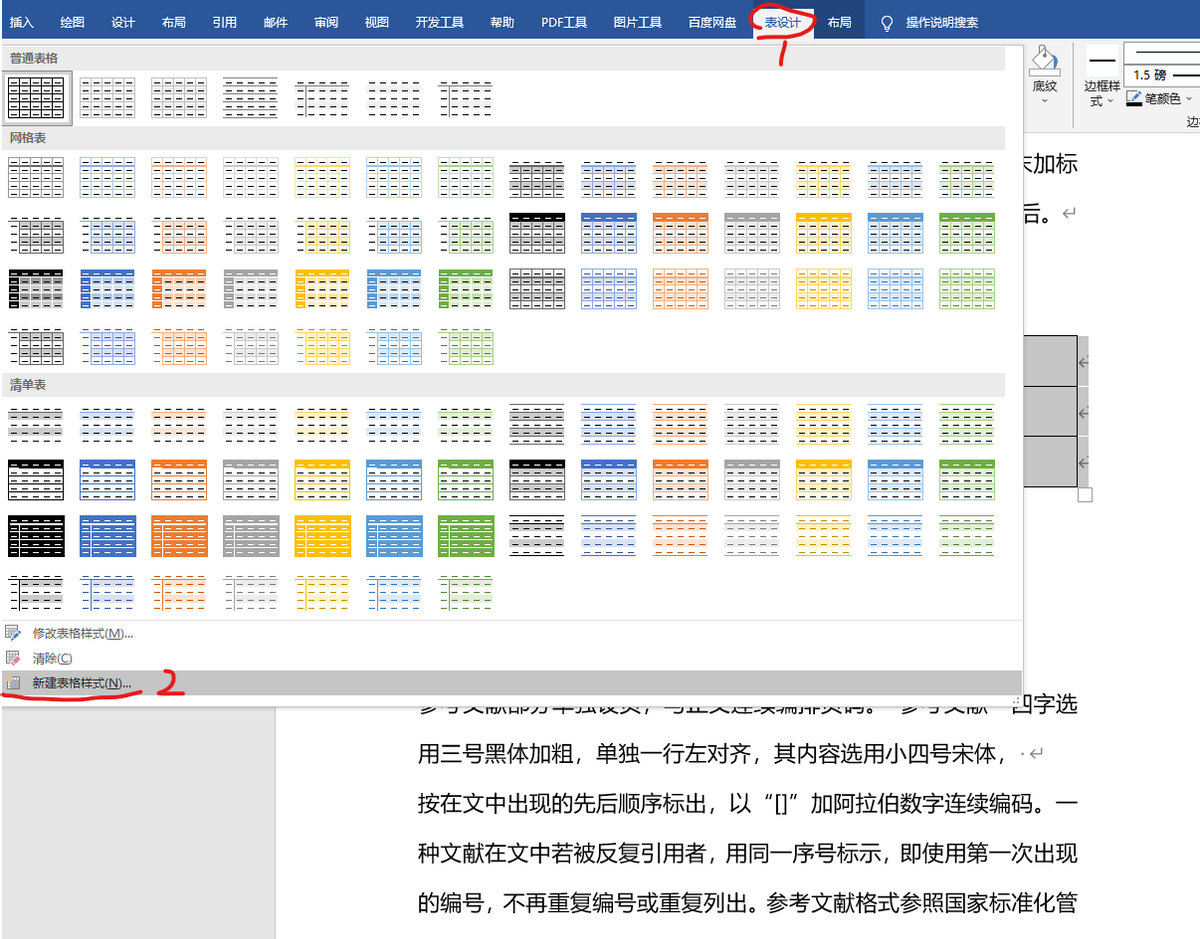The image size is (1200, 939).
Task: Open the 设计 ribbon tab
Action: coord(123,22)
